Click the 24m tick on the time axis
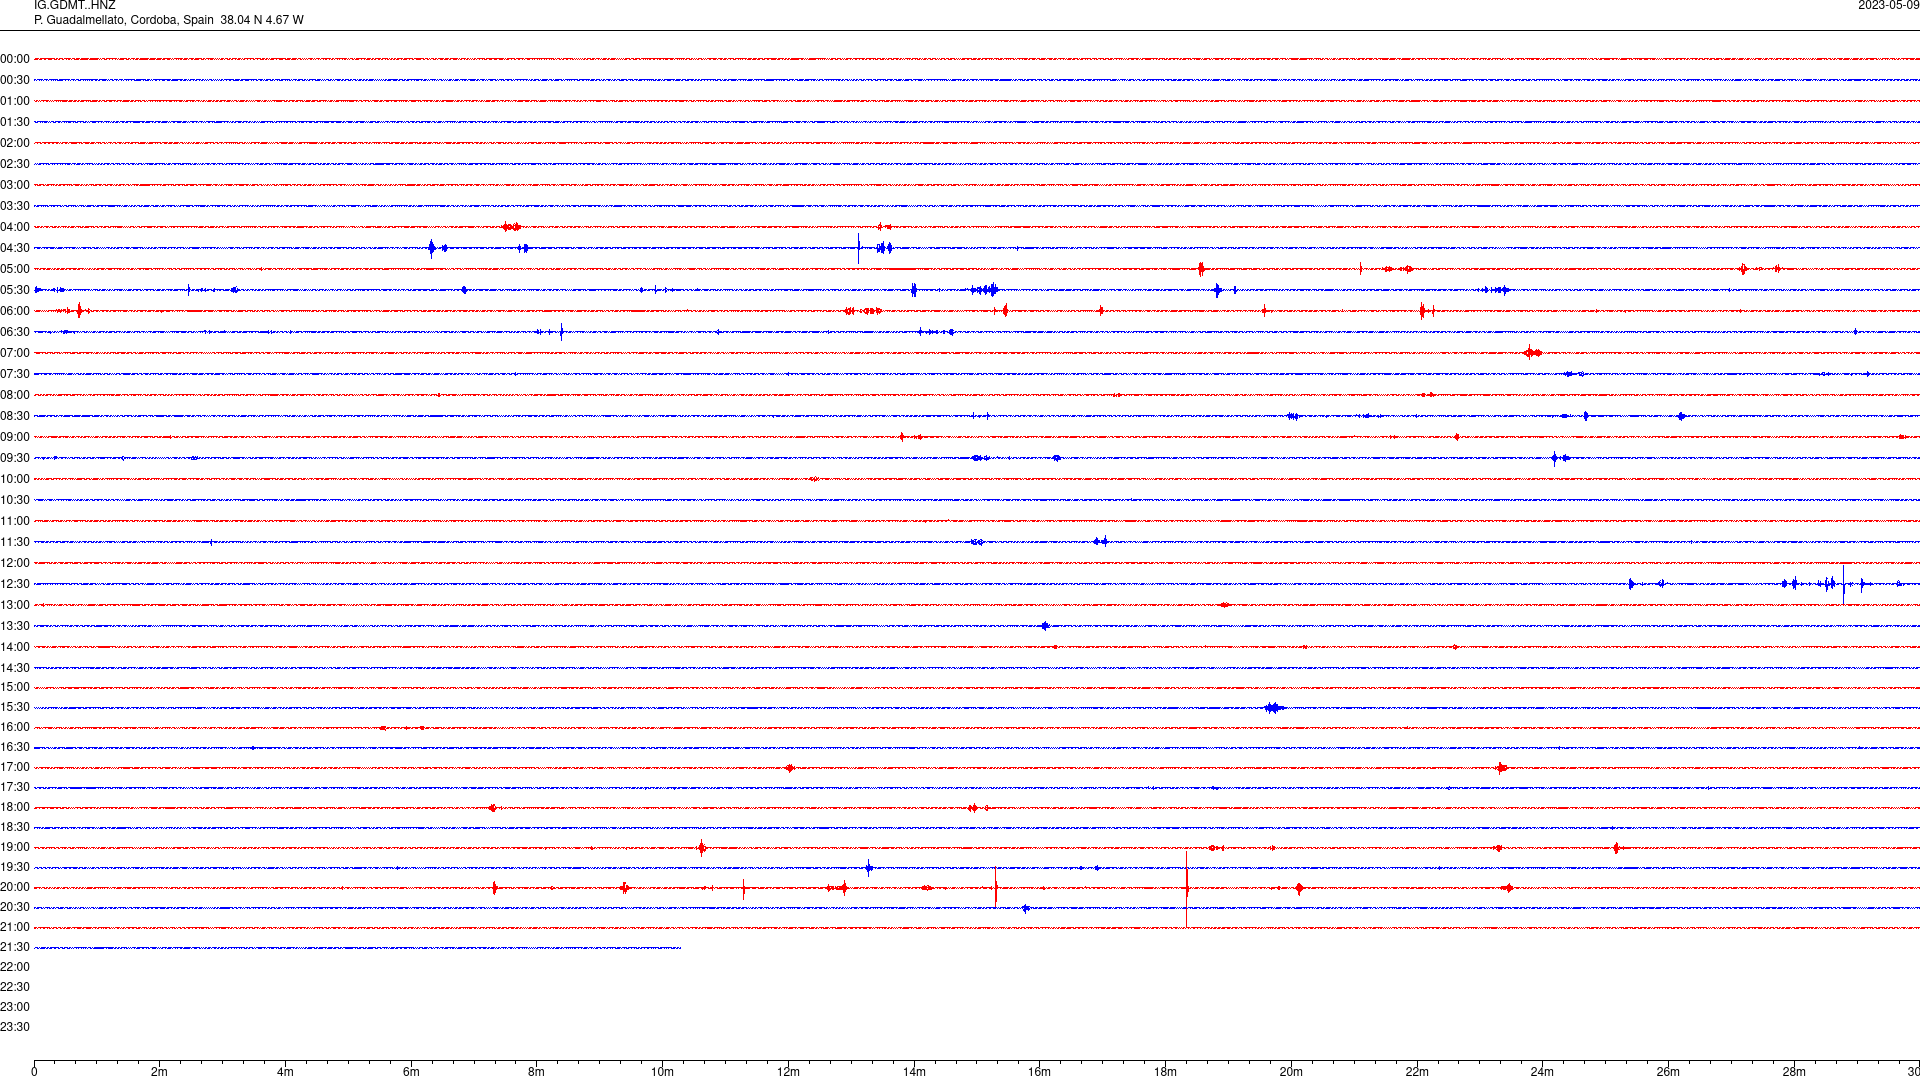Image resolution: width=1920 pixels, height=1080 pixels. tap(1542, 1072)
